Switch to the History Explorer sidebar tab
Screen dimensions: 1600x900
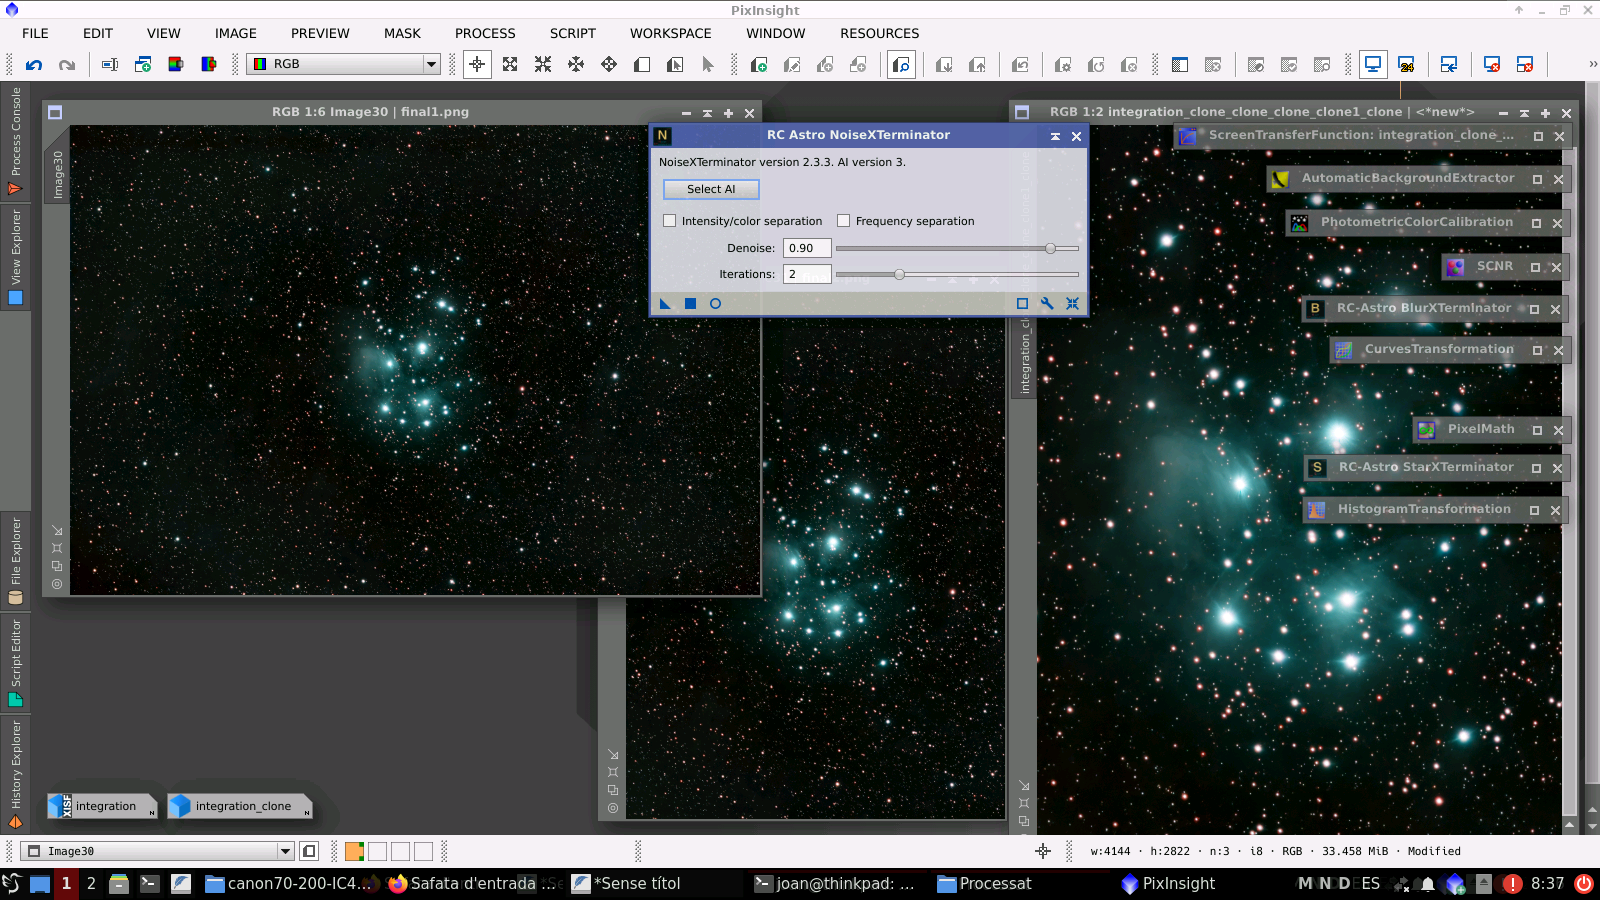click(x=15, y=770)
